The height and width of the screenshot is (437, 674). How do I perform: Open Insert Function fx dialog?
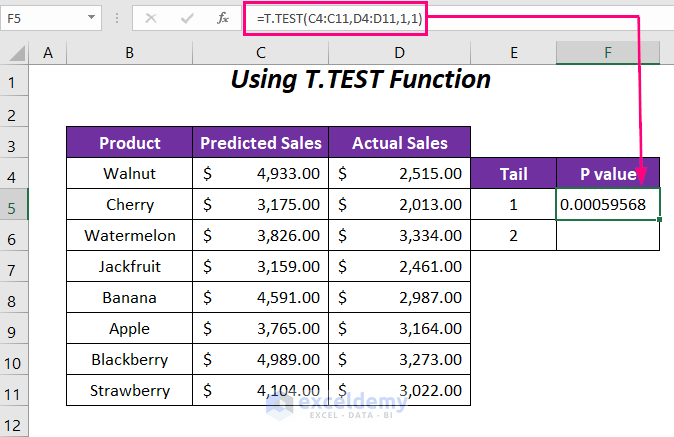(218, 18)
